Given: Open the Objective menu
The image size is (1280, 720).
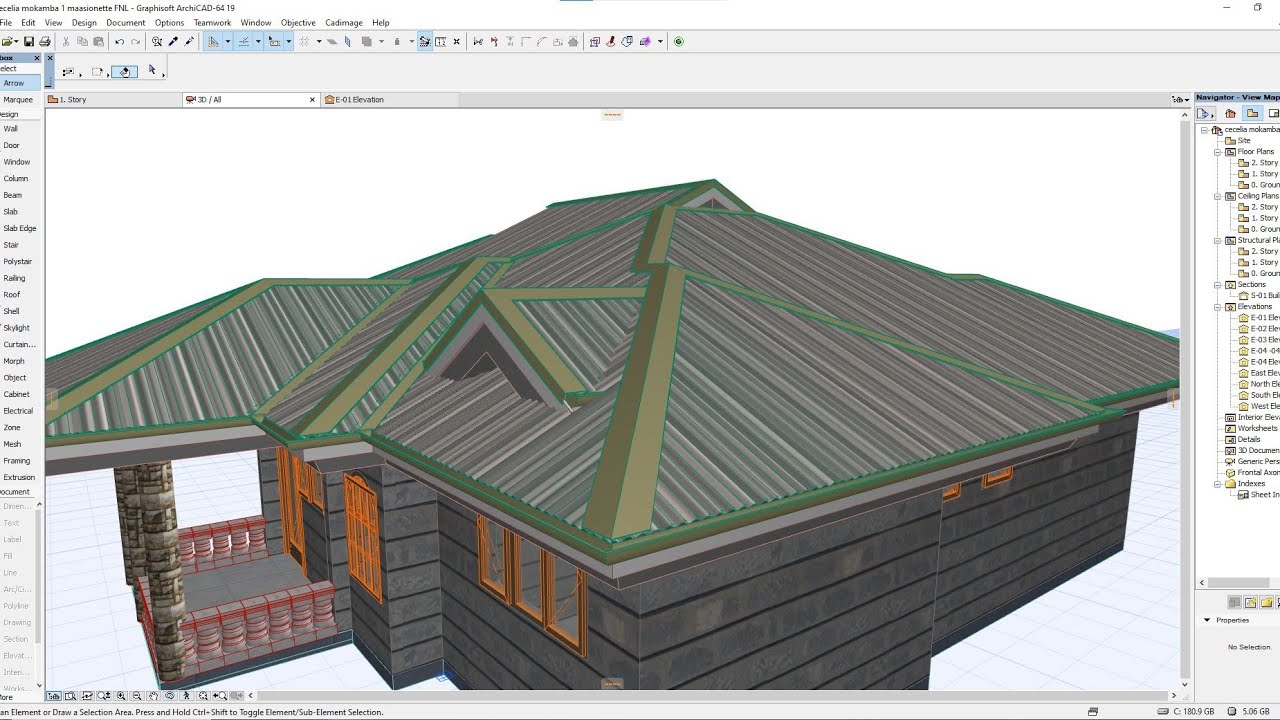Looking at the screenshot, I should tap(298, 22).
